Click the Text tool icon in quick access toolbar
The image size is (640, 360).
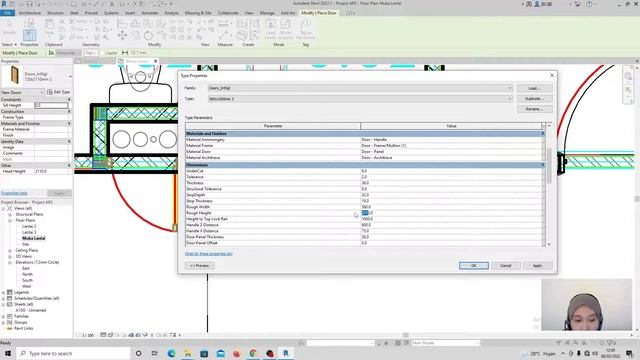(x=111, y=4)
